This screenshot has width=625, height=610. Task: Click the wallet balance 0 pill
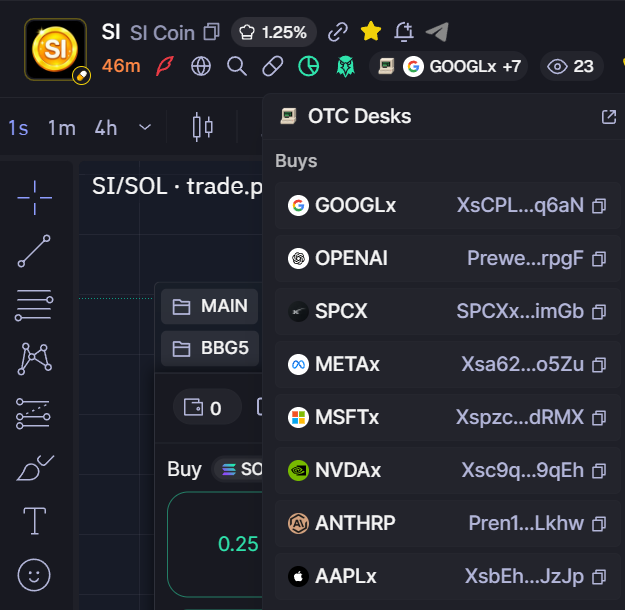tap(207, 407)
